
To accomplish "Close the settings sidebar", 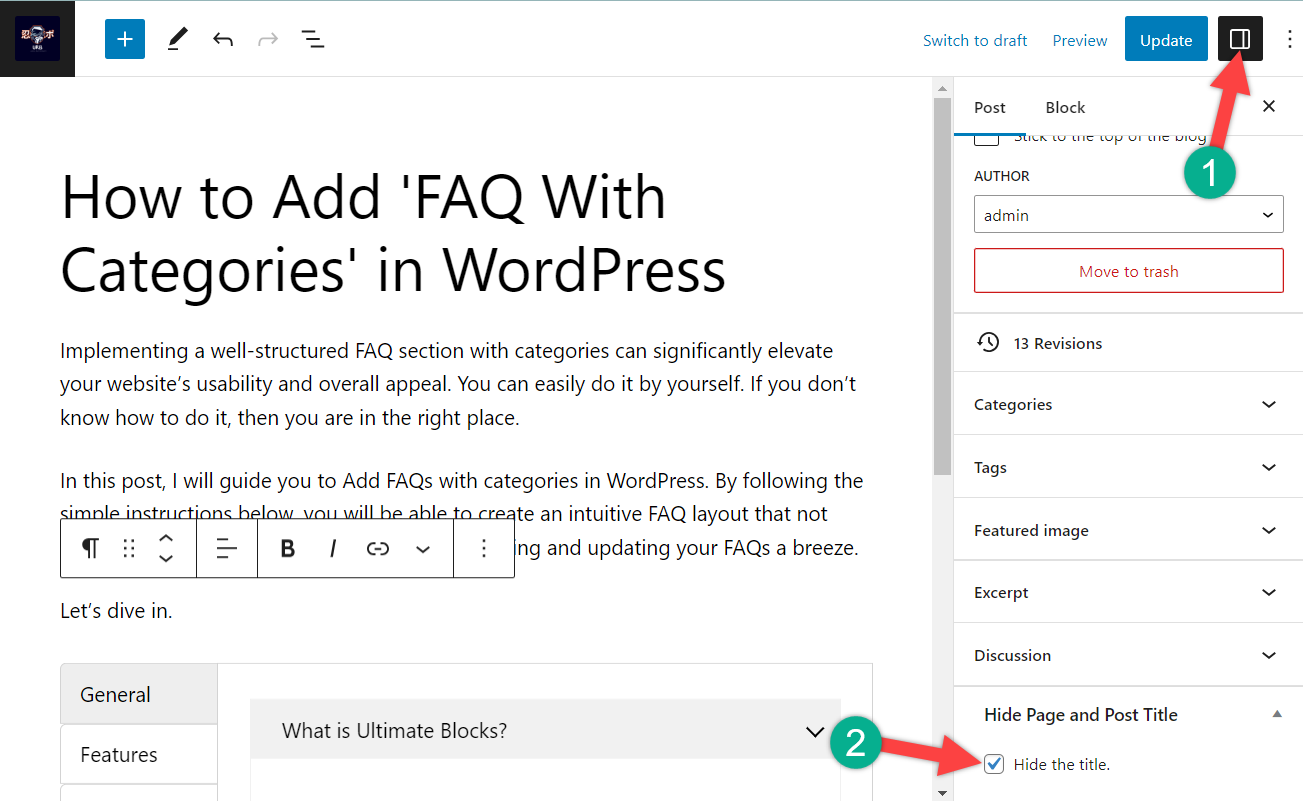I will [x=1269, y=106].
